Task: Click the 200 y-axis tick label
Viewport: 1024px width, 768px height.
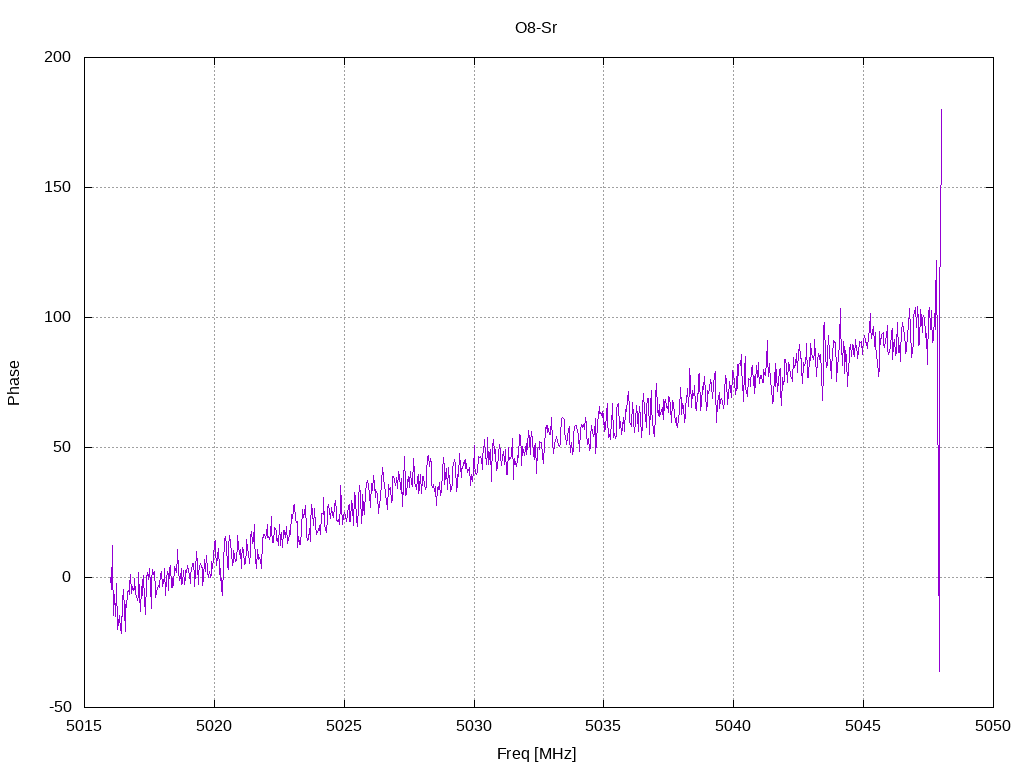Action: (57, 57)
